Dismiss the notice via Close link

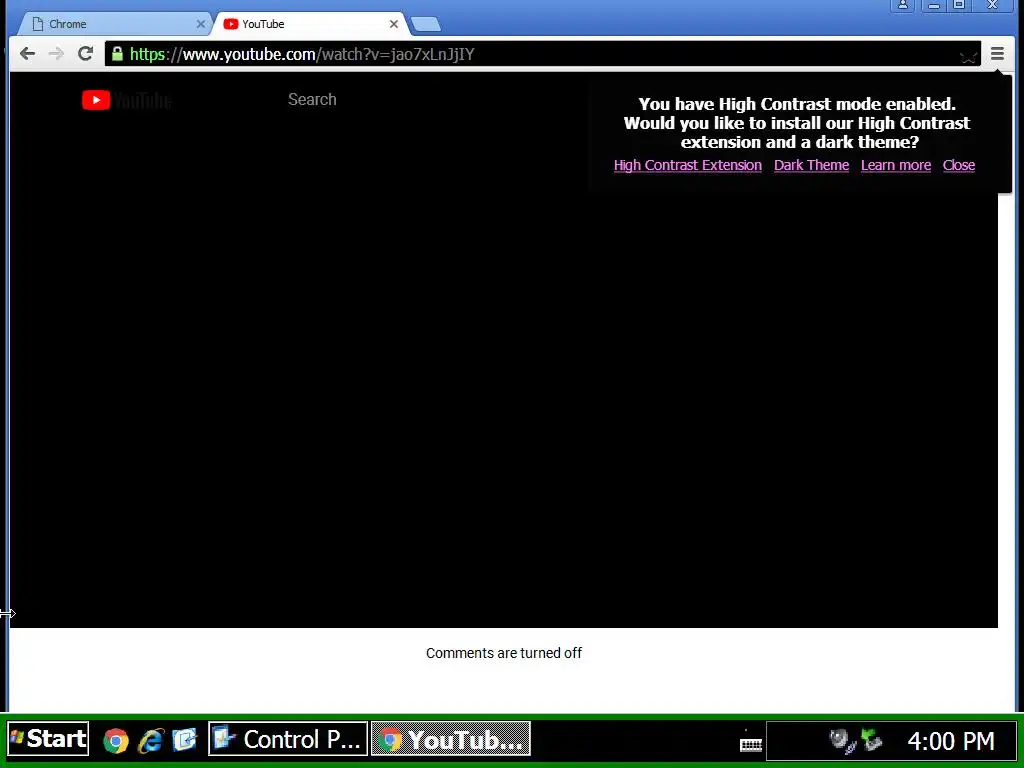point(959,165)
